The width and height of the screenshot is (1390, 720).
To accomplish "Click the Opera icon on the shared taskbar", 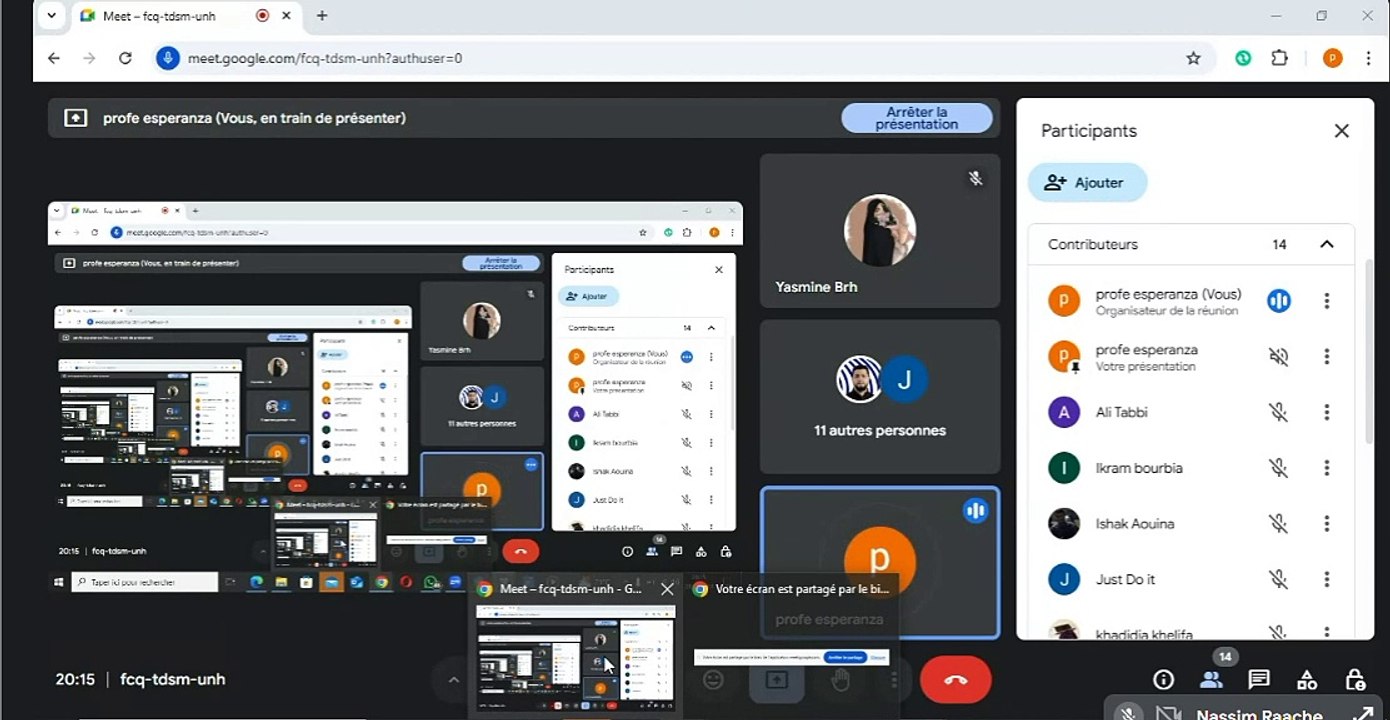I will tap(406, 581).
